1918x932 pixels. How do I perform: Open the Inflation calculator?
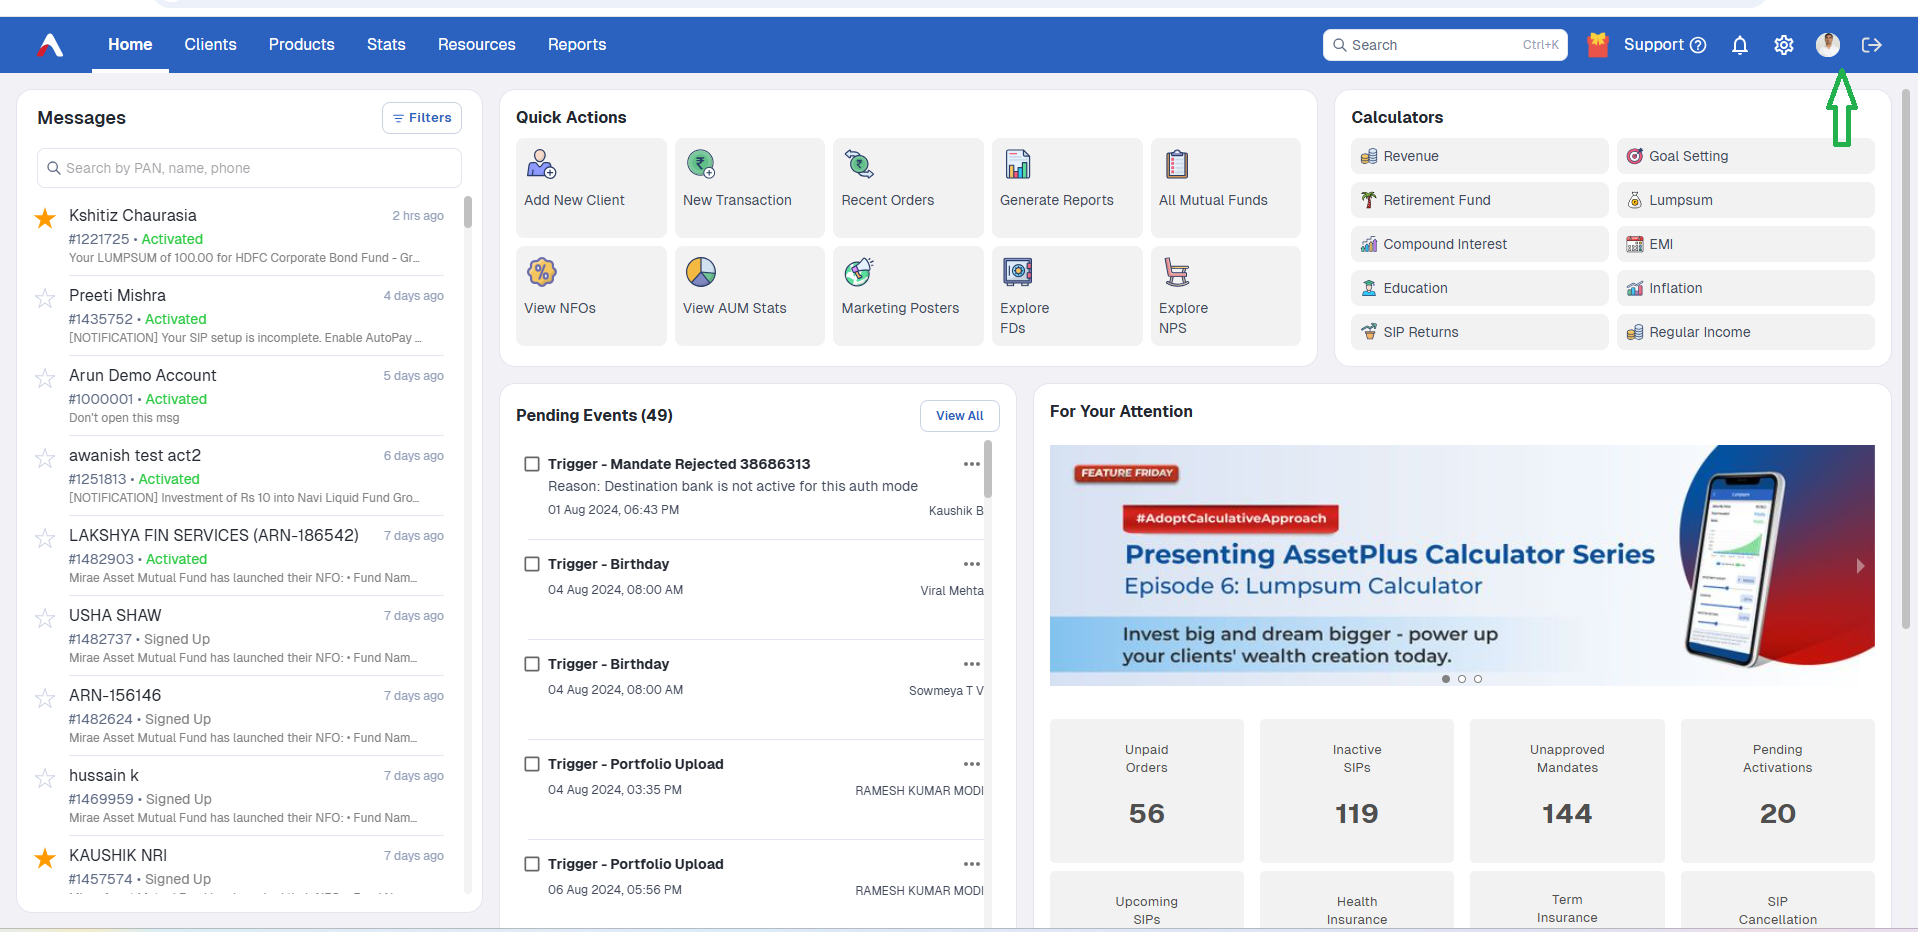[x=1746, y=288]
